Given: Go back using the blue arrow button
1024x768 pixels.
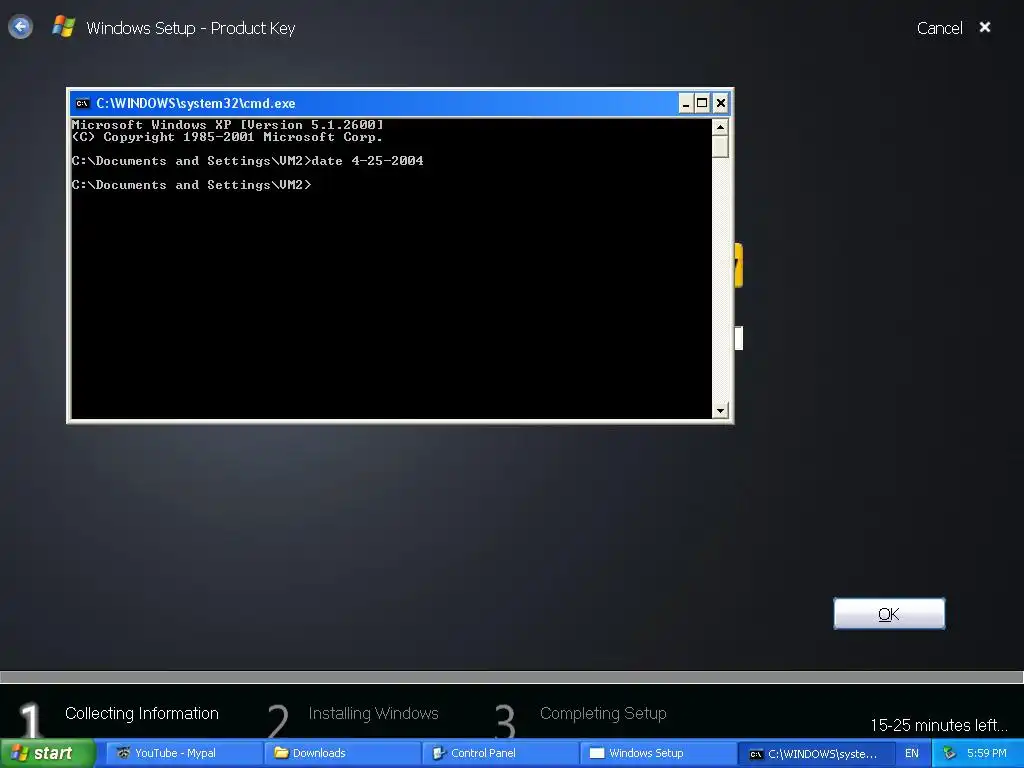Looking at the screenshot, I should point(20,27).
